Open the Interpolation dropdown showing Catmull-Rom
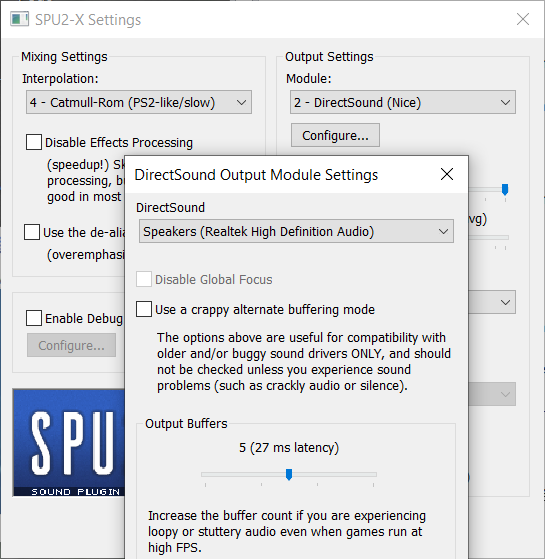Viewport: 545px width, 559px height. [x=139, y=102]
